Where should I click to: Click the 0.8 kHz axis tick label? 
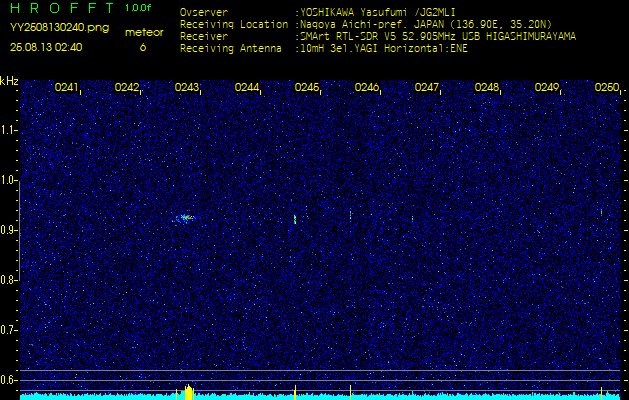9,280
